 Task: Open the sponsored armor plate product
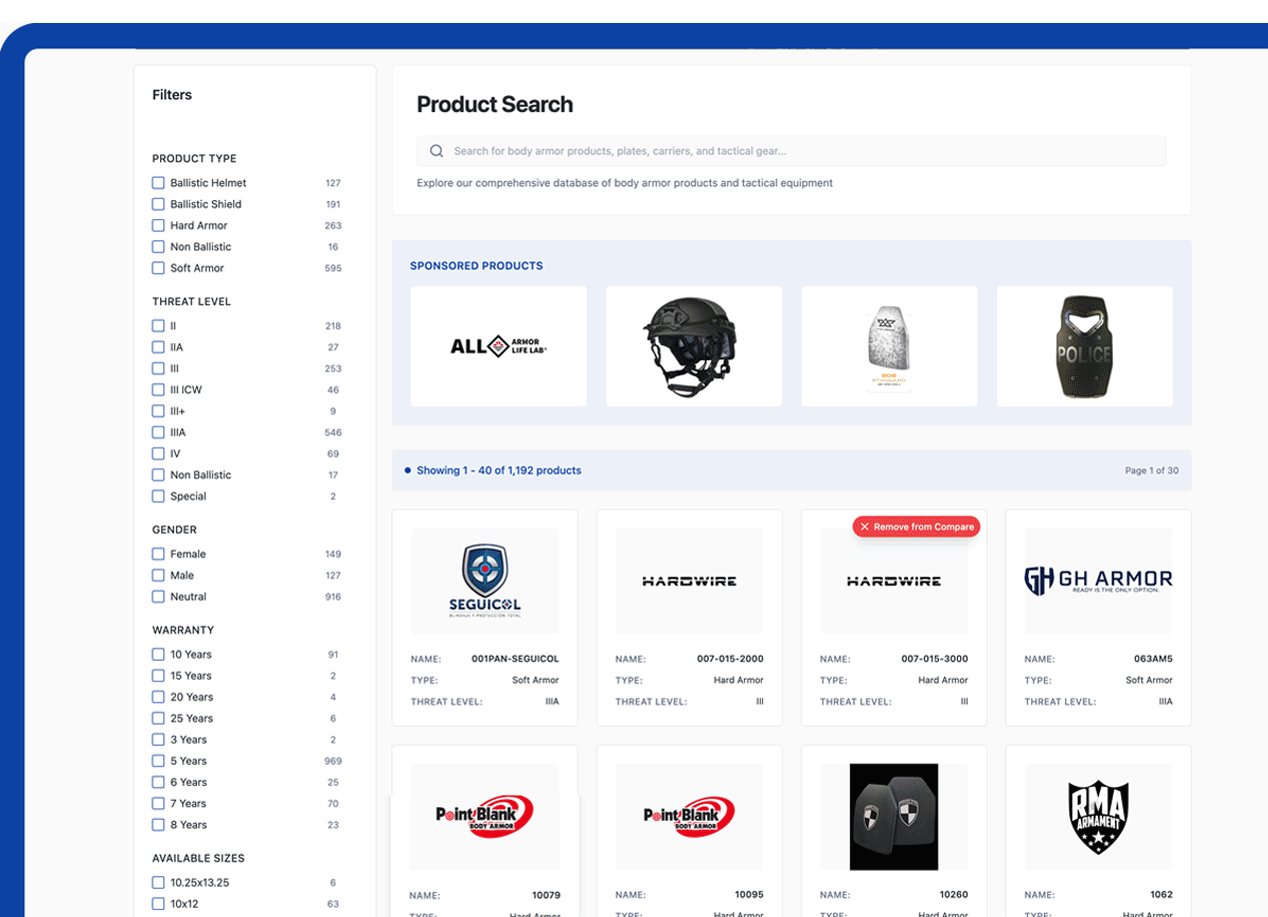click(x=889, y=347)
